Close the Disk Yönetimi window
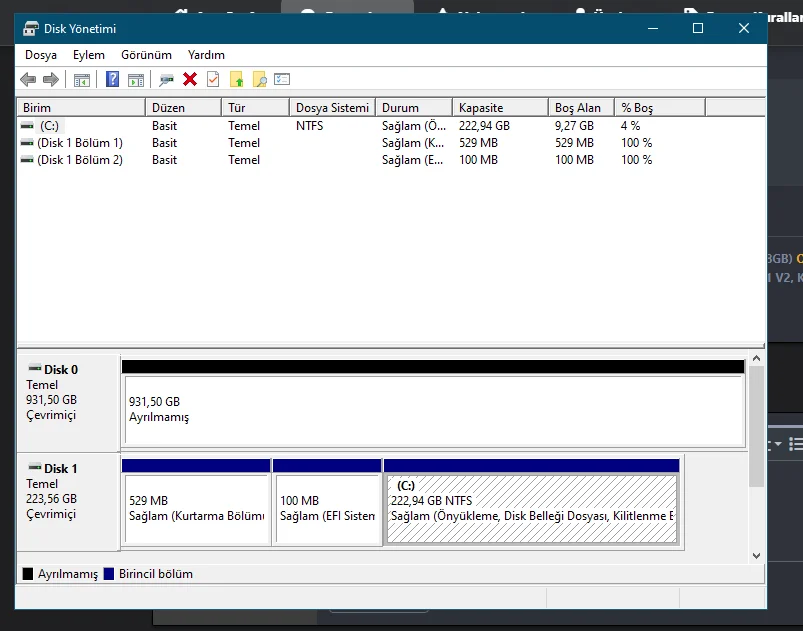Screen dimensions: 803x631 tap(744, 29)
